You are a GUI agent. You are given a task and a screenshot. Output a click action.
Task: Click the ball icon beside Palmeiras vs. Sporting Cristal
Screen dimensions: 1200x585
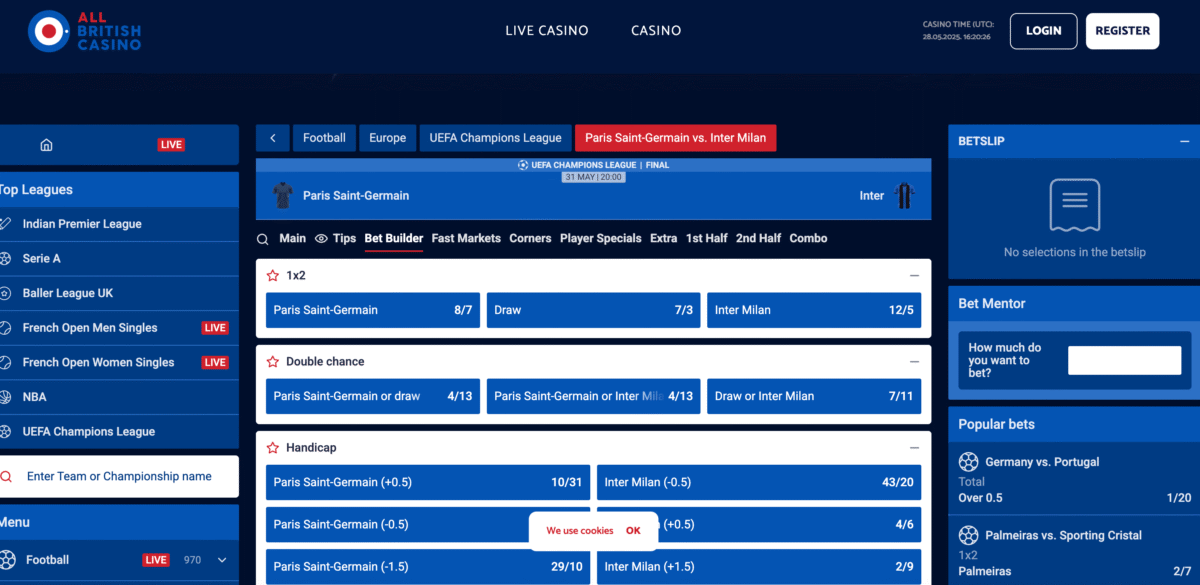(968, 535)
